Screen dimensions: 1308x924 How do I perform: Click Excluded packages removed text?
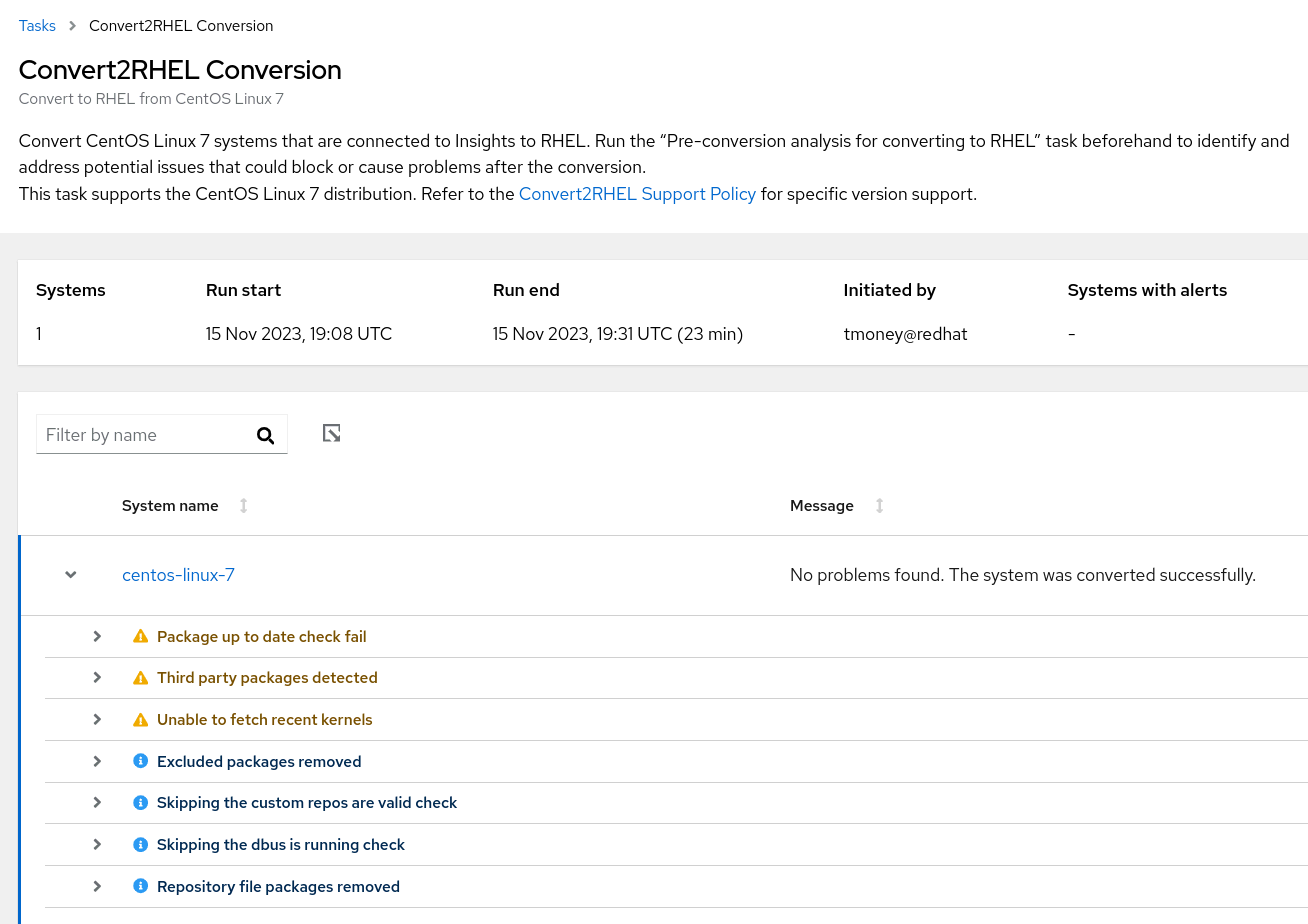(x=259, y=762)
